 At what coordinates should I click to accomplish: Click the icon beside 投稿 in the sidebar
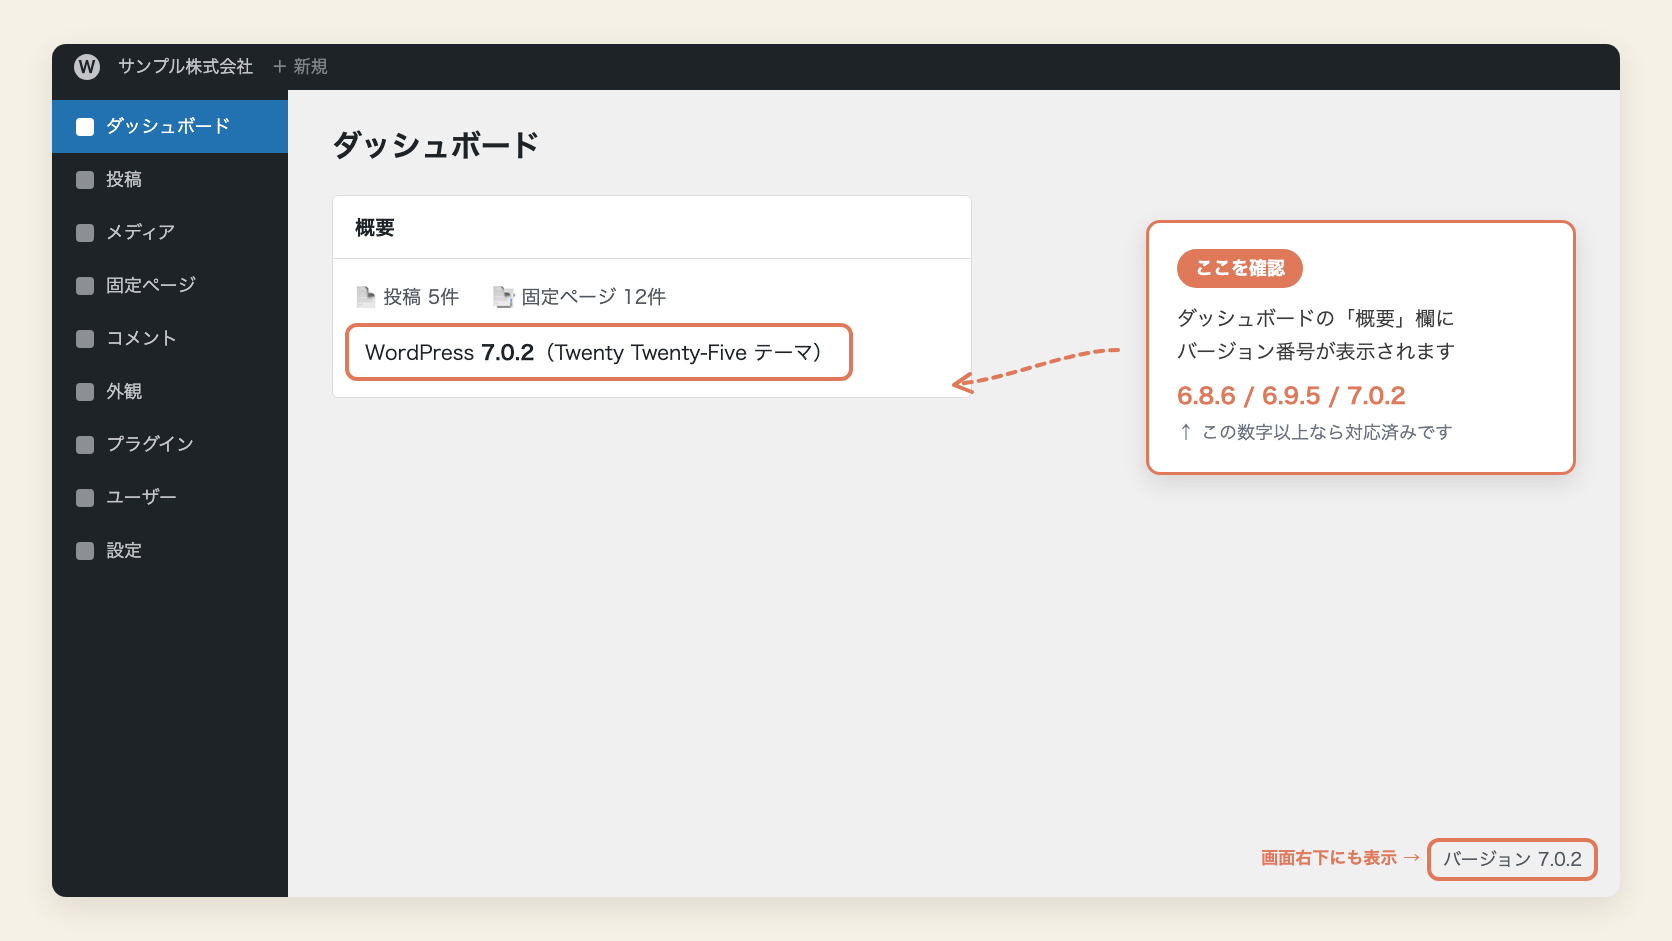[x=85, y=180]
